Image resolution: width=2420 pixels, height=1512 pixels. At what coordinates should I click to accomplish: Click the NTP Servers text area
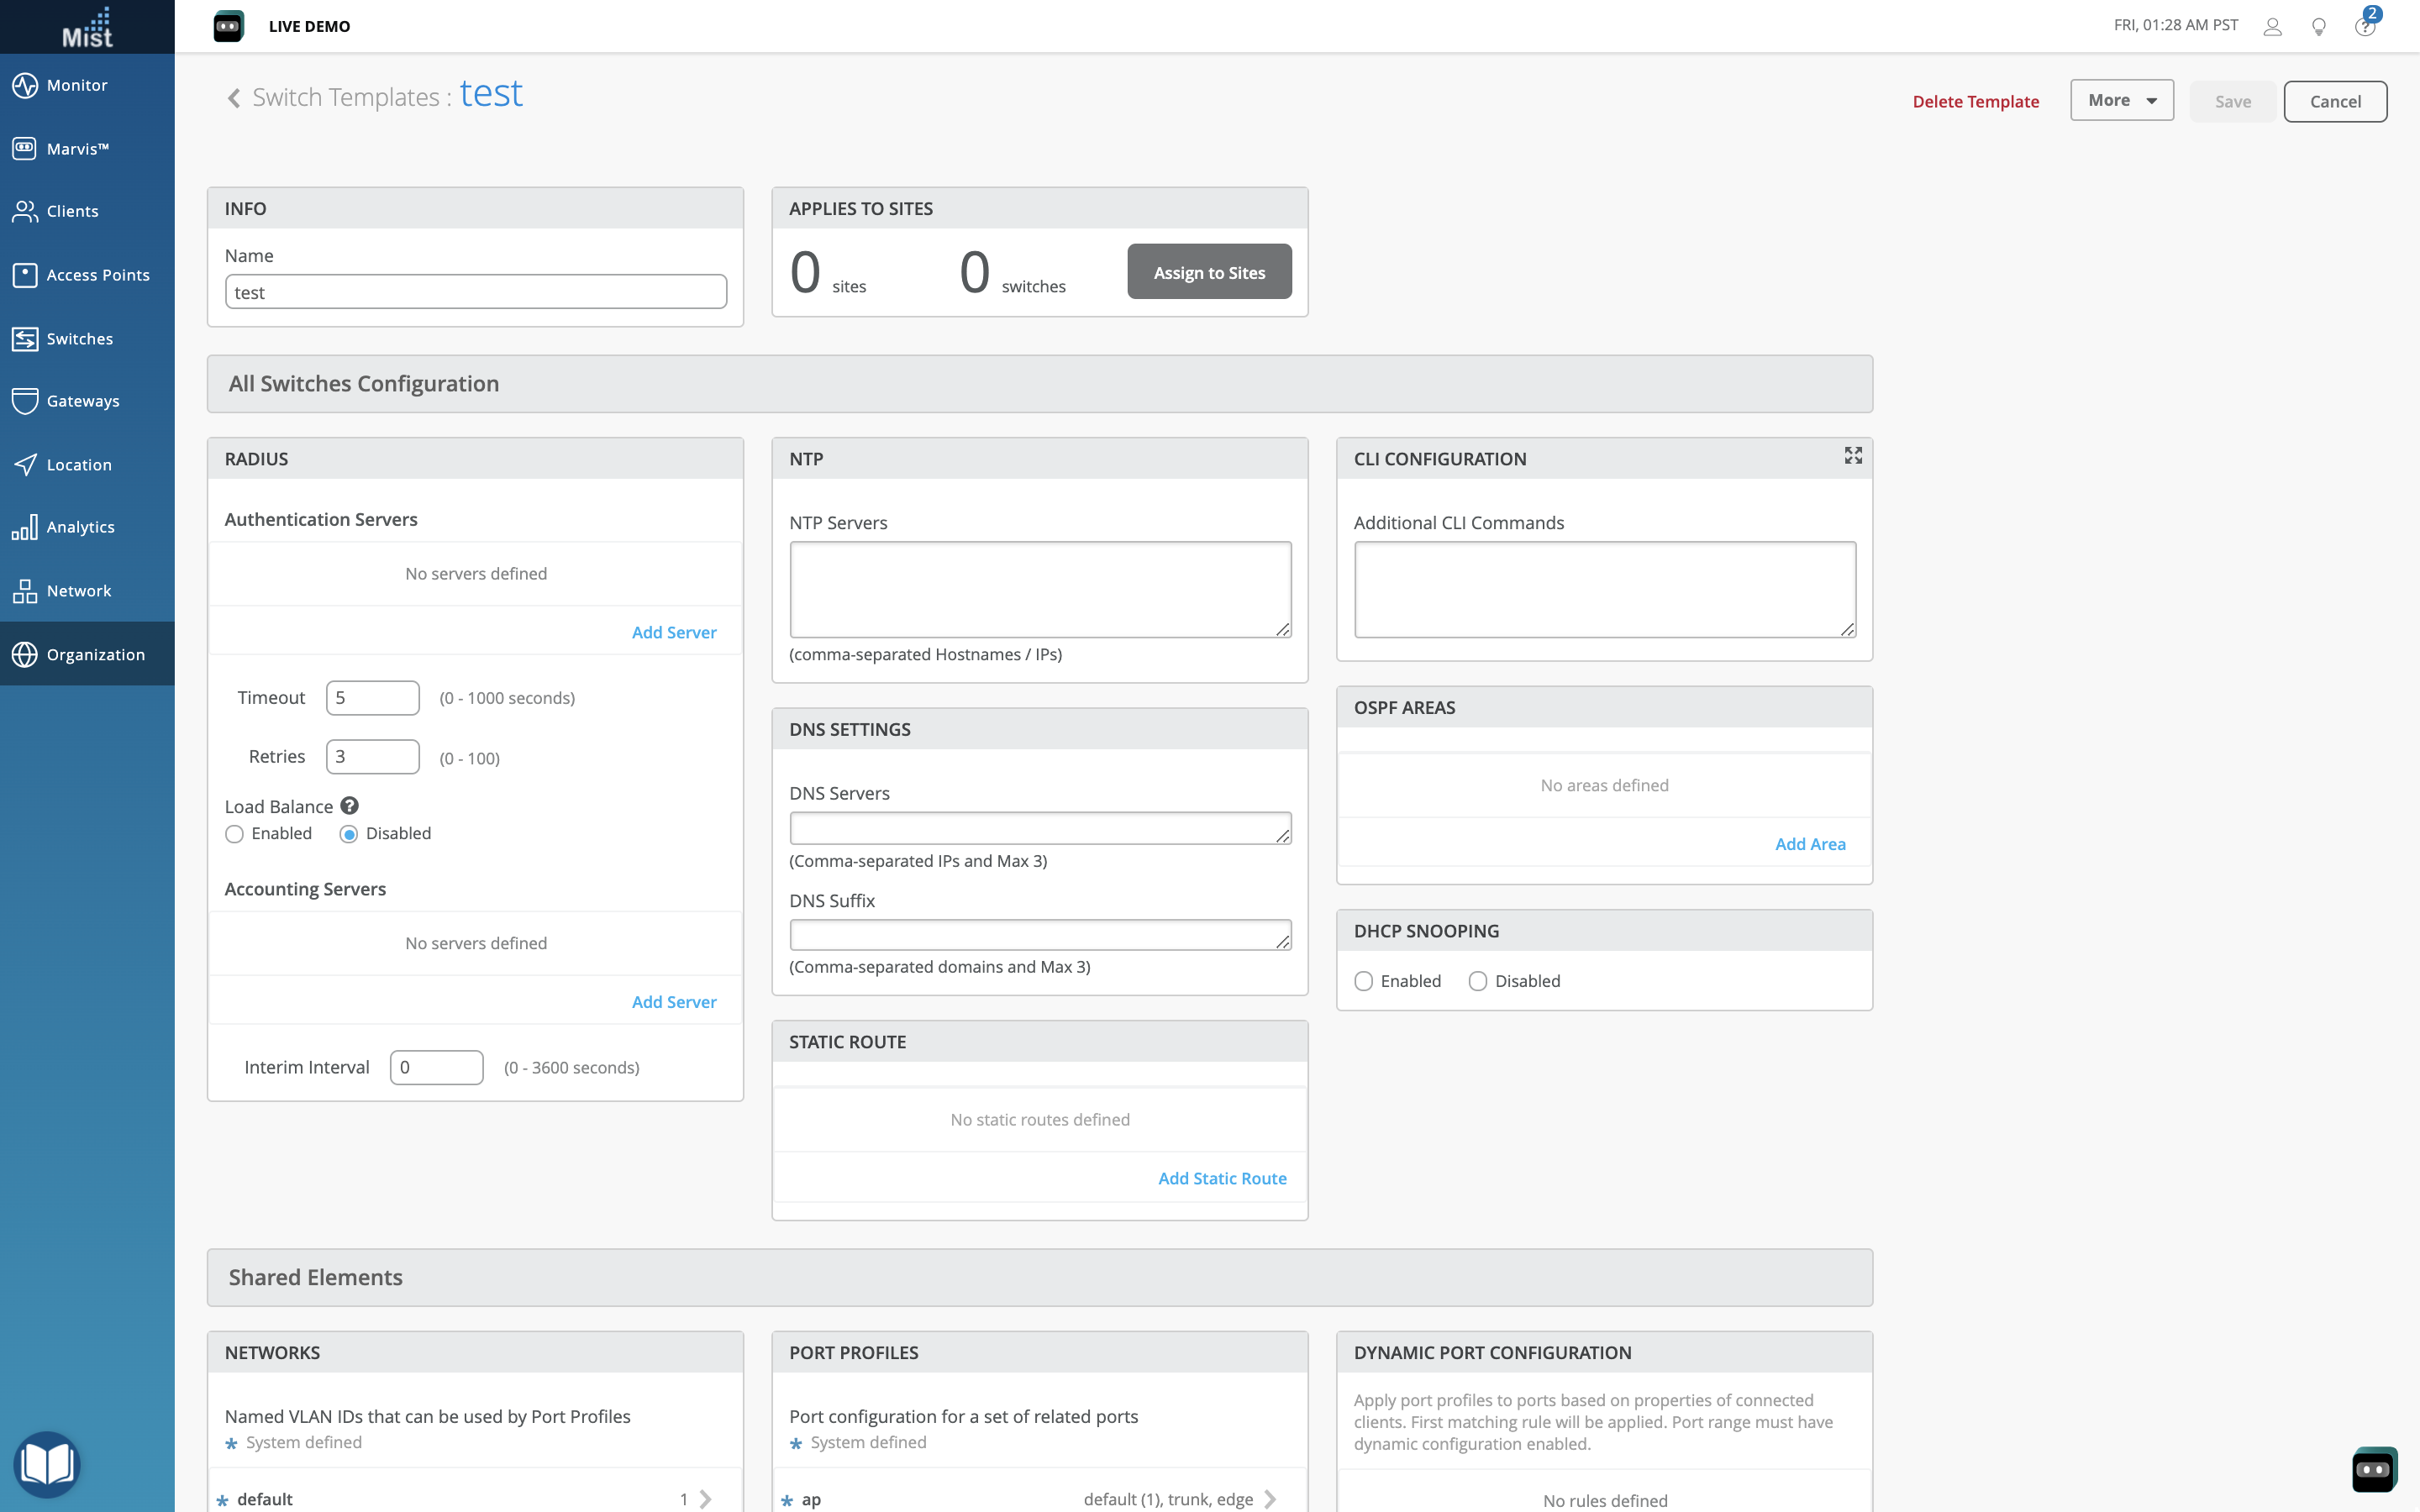(x=1039, y=589)
